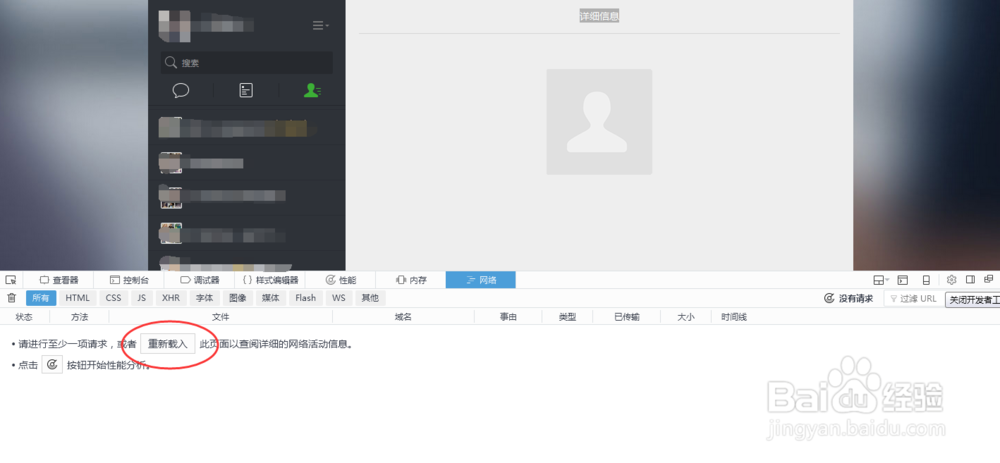Viewport: 1000px width, 463px height.
Task: Toggle responsive design mode phone icon
Action: point(926,280)
